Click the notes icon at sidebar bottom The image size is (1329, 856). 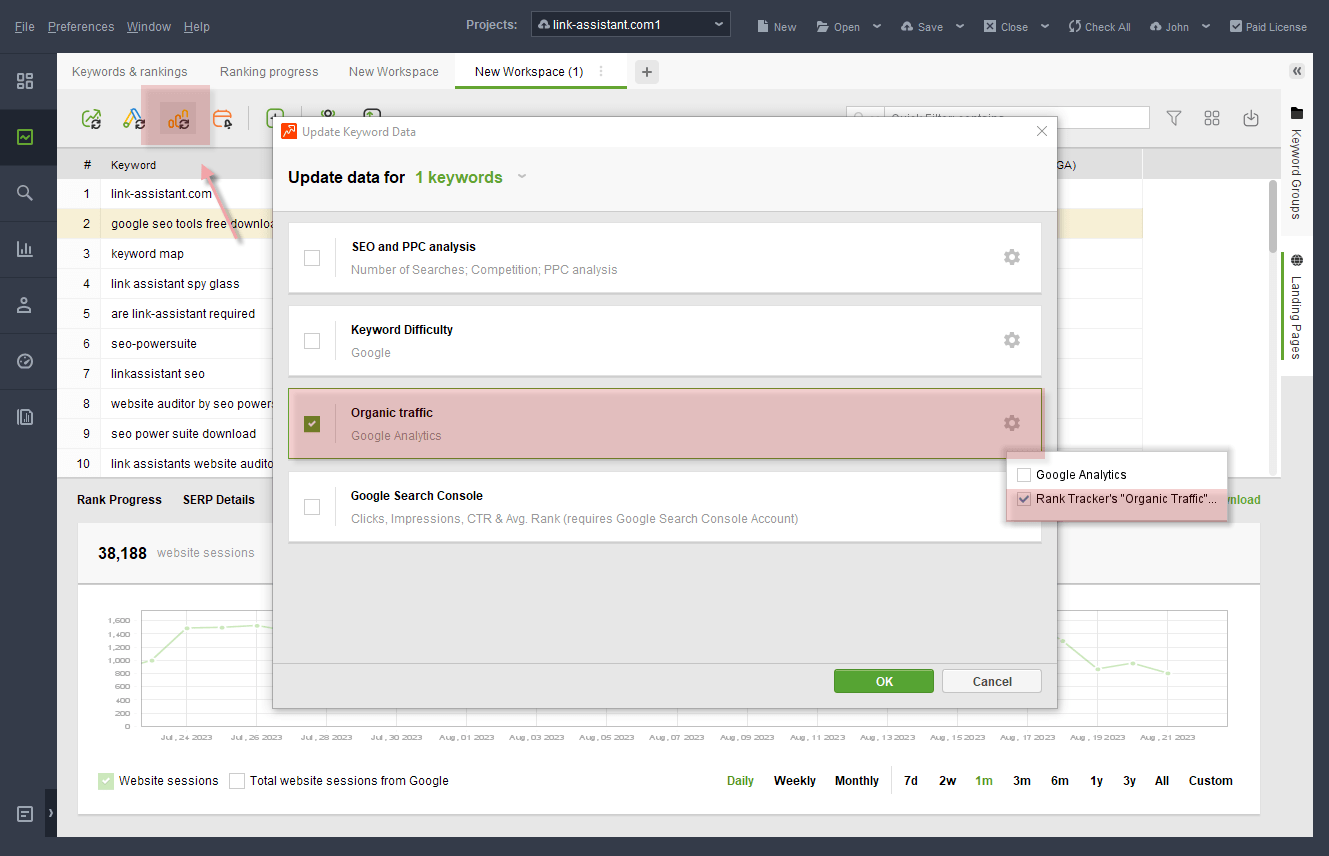(x=25, y=814)
